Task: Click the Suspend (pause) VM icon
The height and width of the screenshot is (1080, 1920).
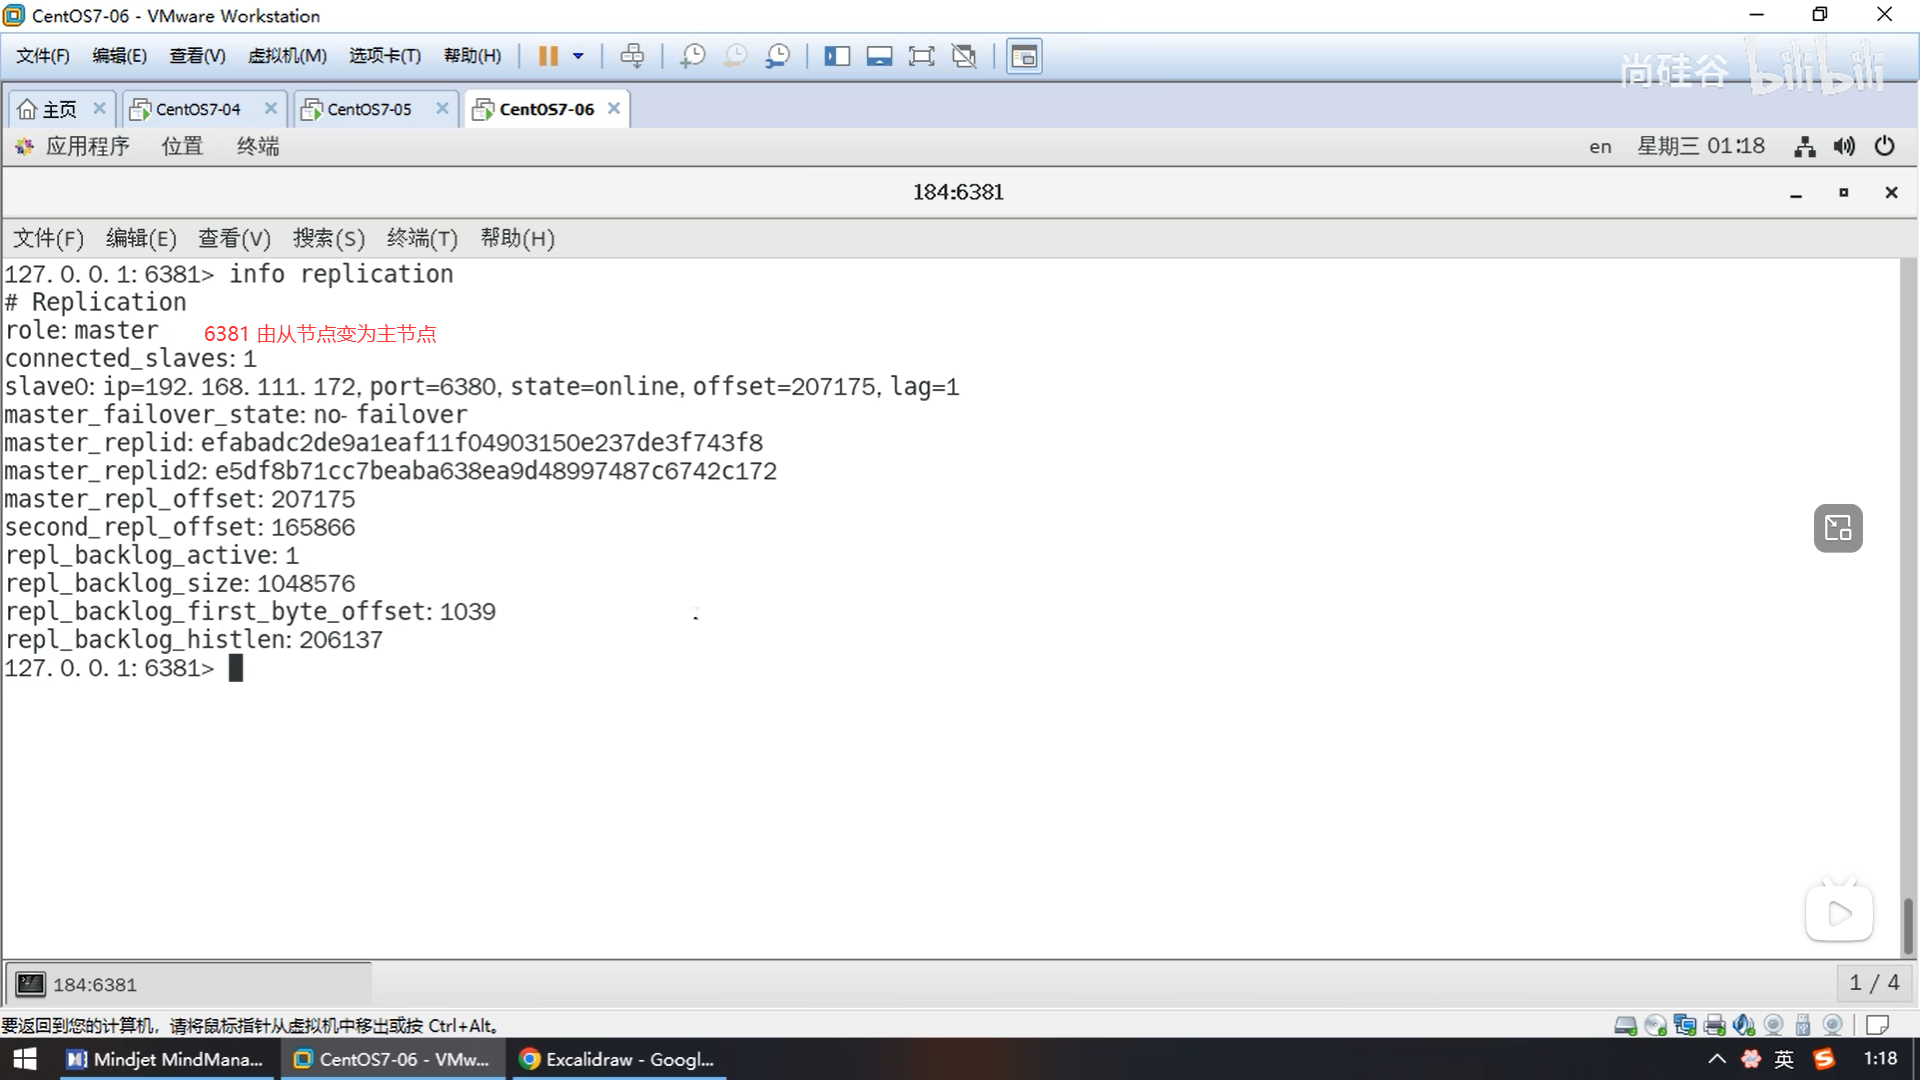Action: 547,56
